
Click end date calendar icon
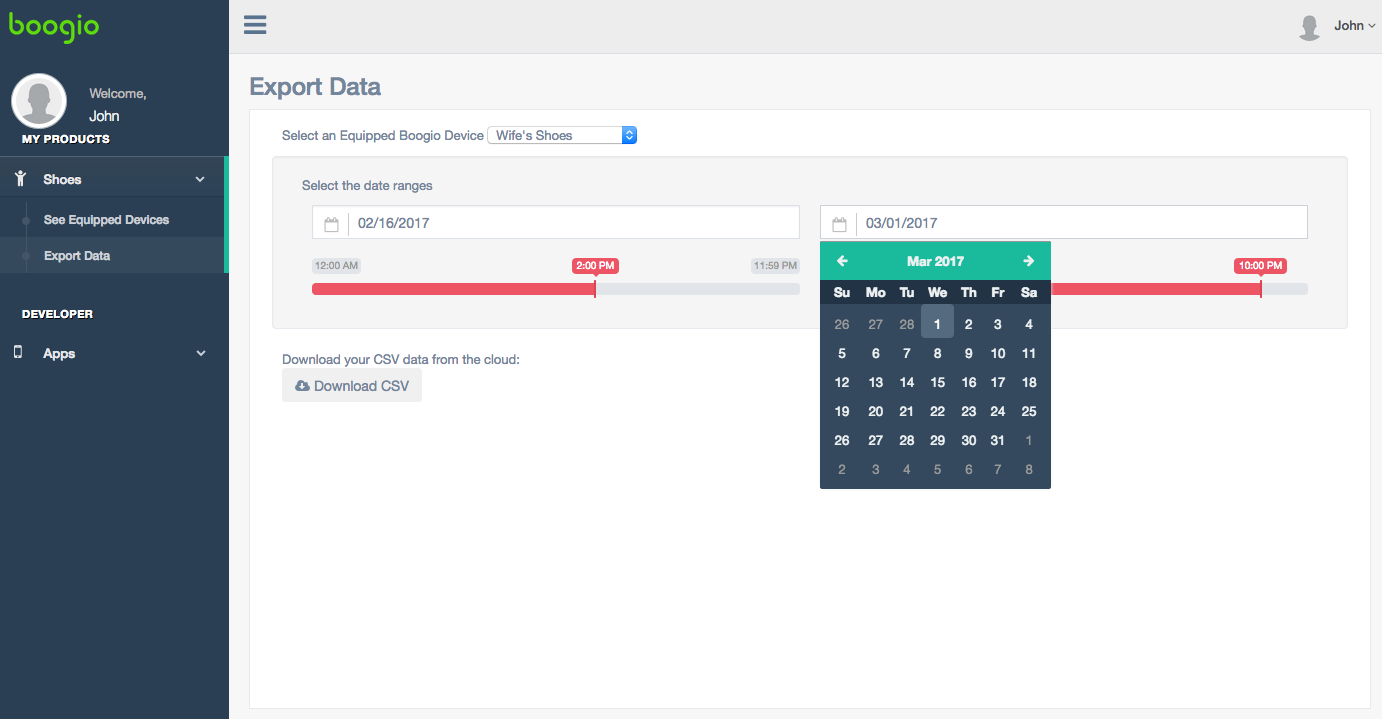coord(839,223)
